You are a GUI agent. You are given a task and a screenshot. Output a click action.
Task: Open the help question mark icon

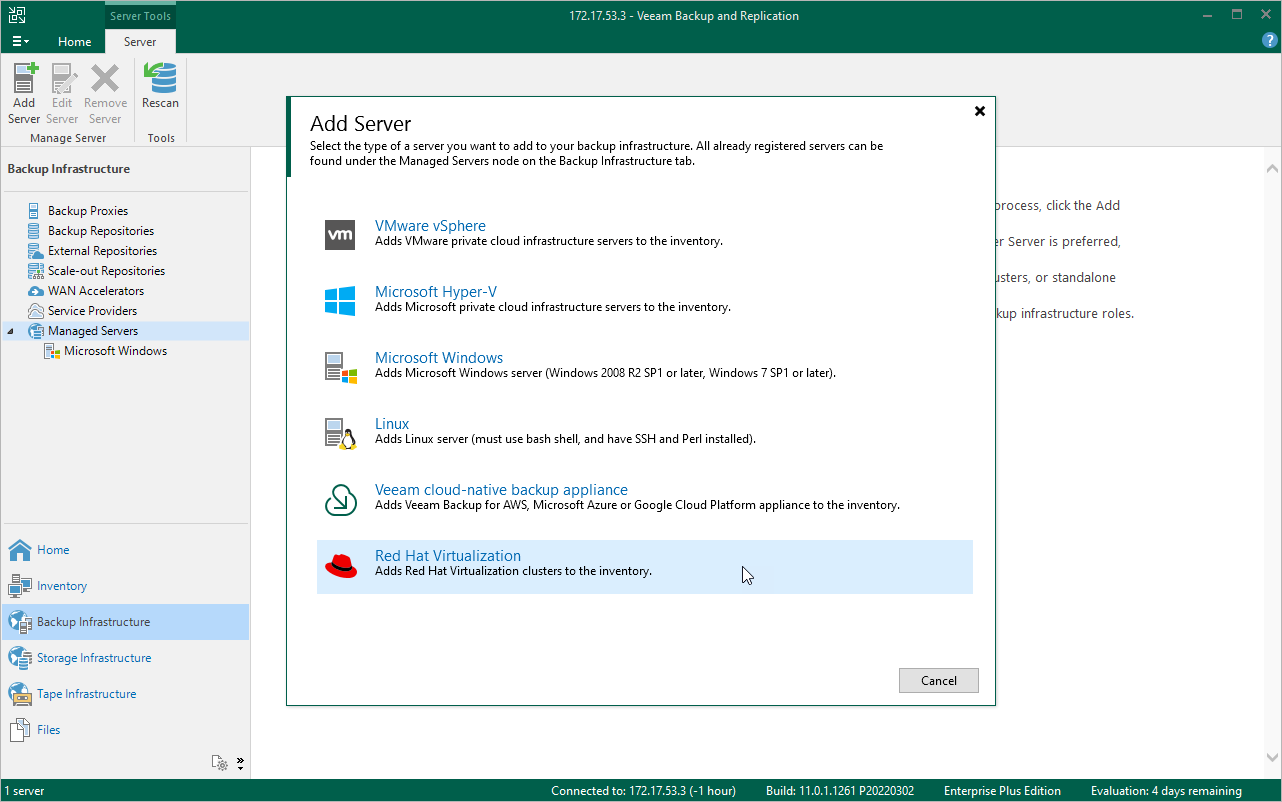[x=1270, y=41]
